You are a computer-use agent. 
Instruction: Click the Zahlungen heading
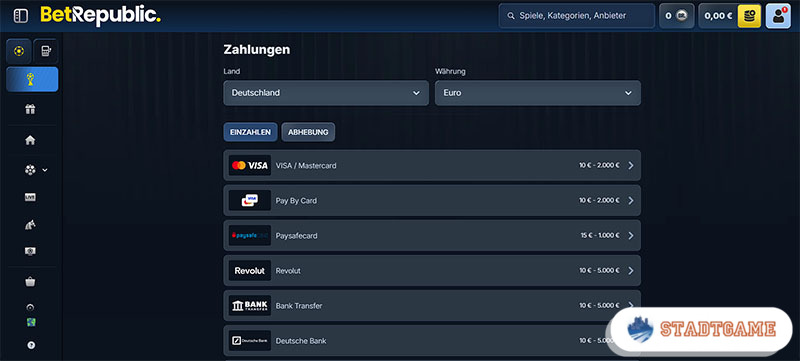[x=257, y=49]
